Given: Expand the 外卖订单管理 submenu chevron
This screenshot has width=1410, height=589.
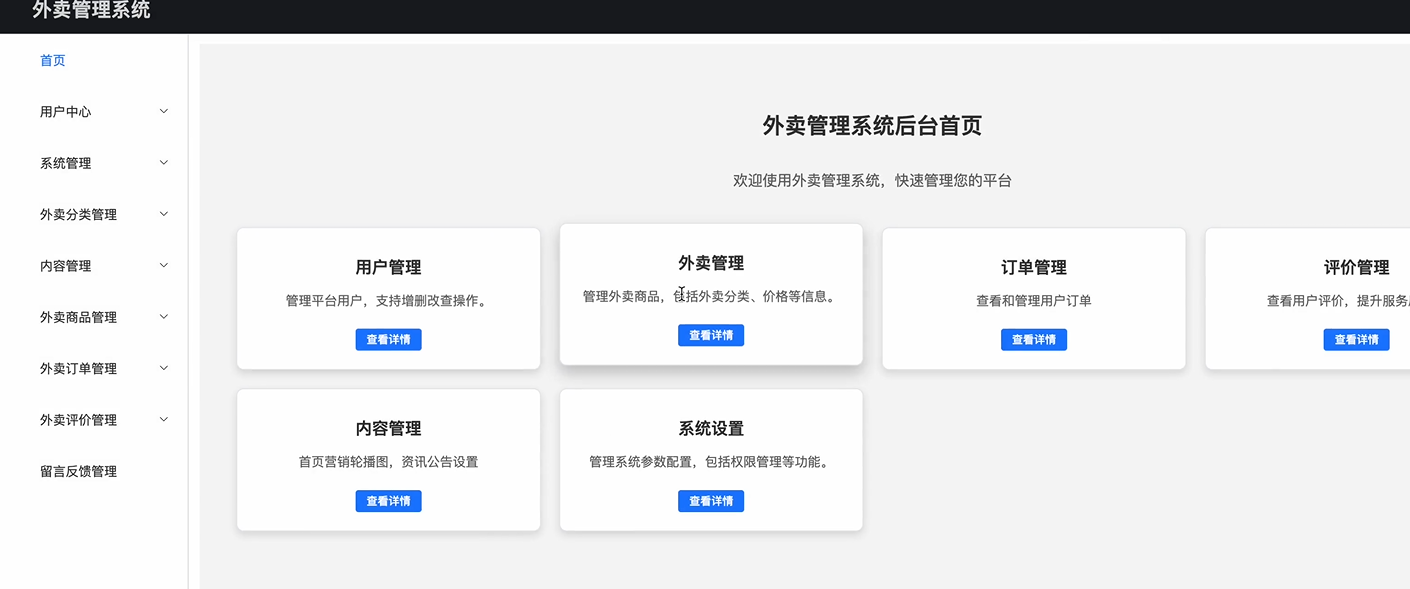Looking at the screenshot, I should click(164, 368).
